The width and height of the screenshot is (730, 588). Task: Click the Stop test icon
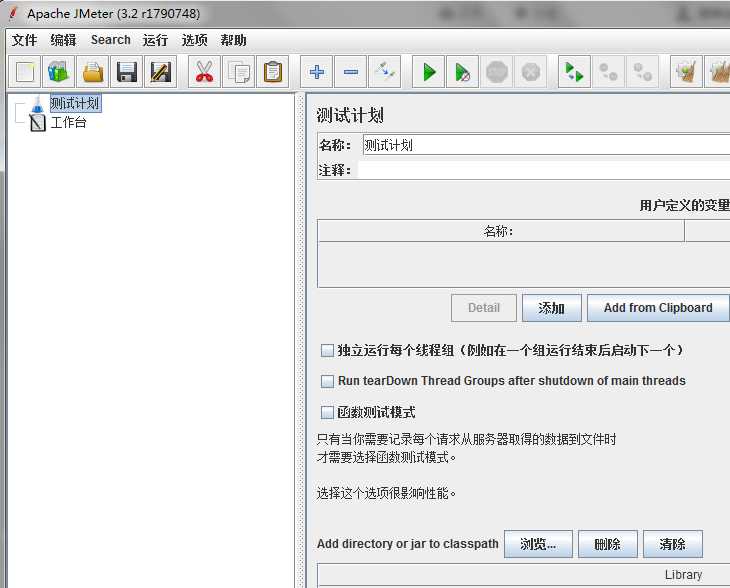[496, 72]
